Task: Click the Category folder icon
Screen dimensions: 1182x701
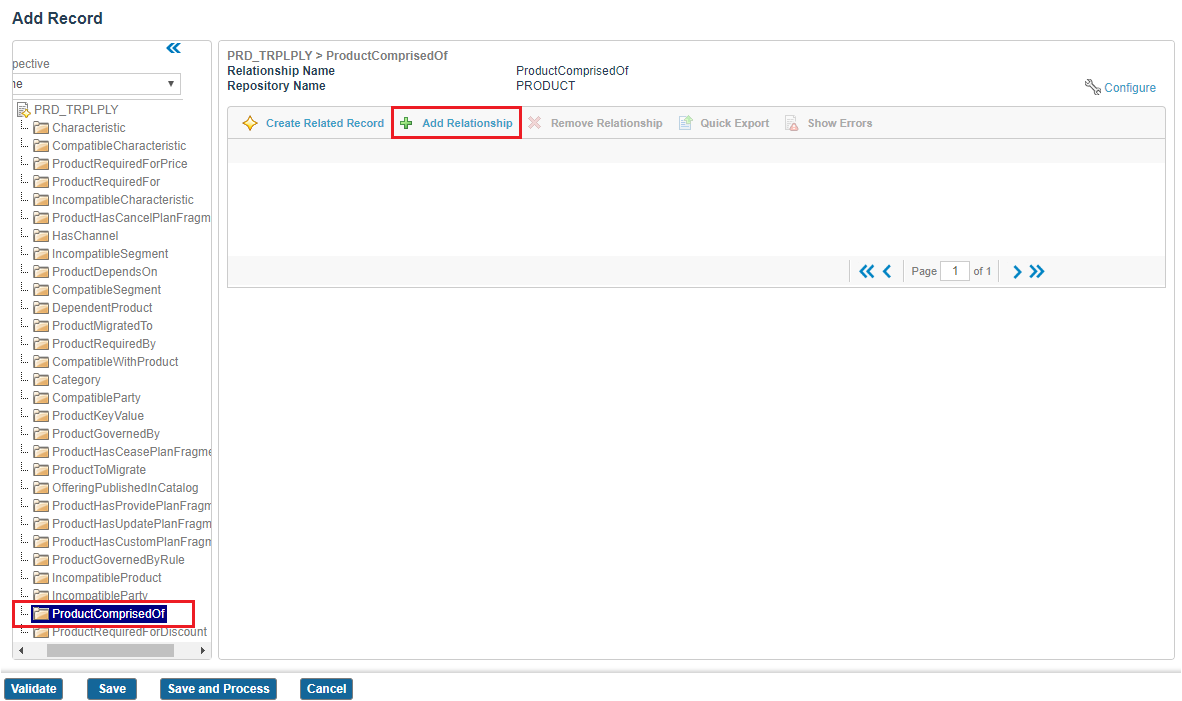Action: click(41, 380)
